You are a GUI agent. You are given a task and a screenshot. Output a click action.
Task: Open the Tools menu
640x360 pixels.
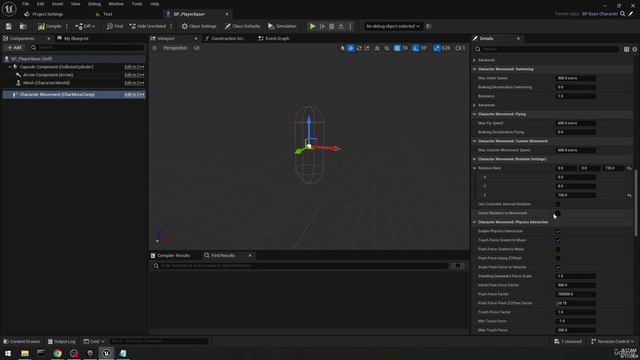pyautogui.click(x=137, y=4)
